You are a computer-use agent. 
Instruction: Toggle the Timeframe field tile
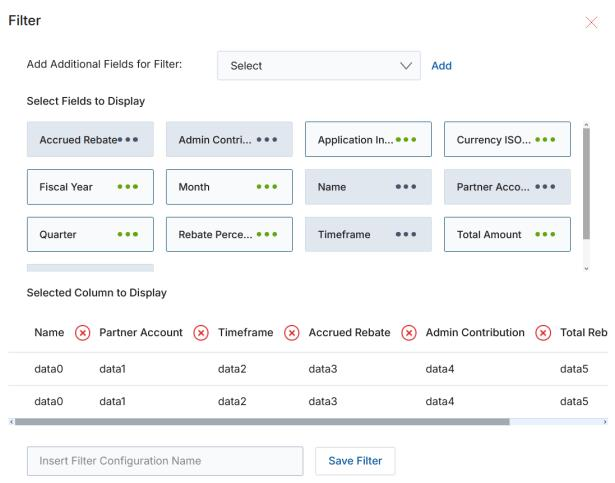point(368,234)
